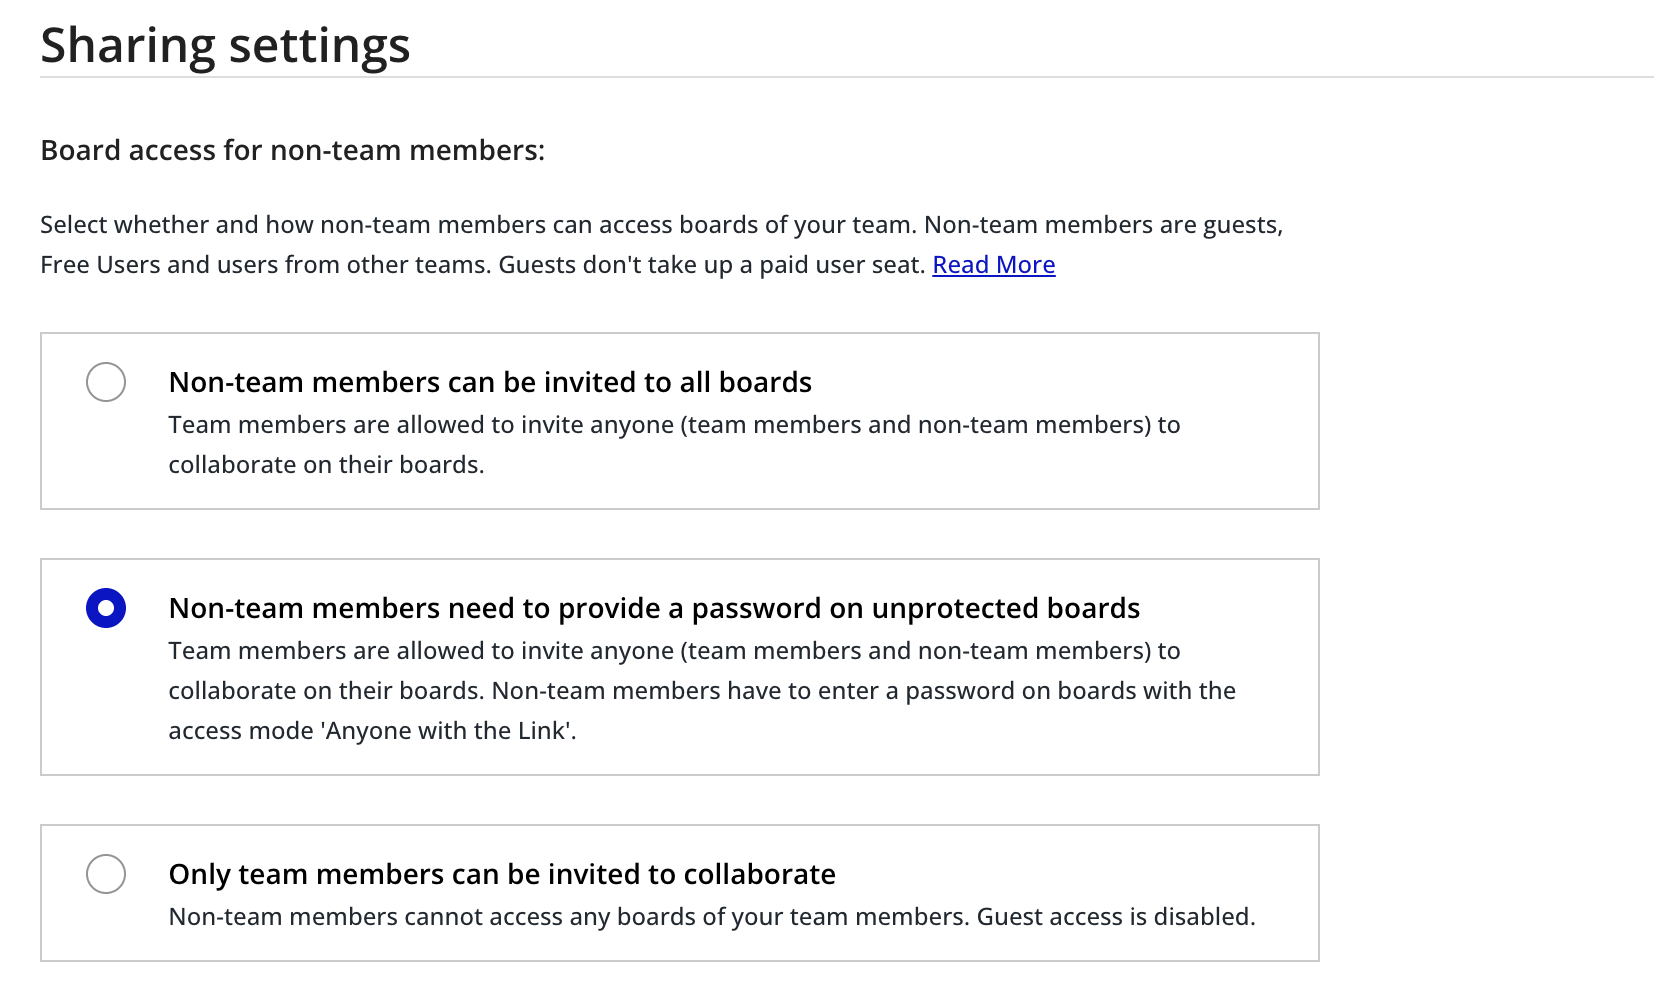1654x1006 pixels.
Task: Click the first option's "Team members are allowed" description line
Action: tap(674, 425)
